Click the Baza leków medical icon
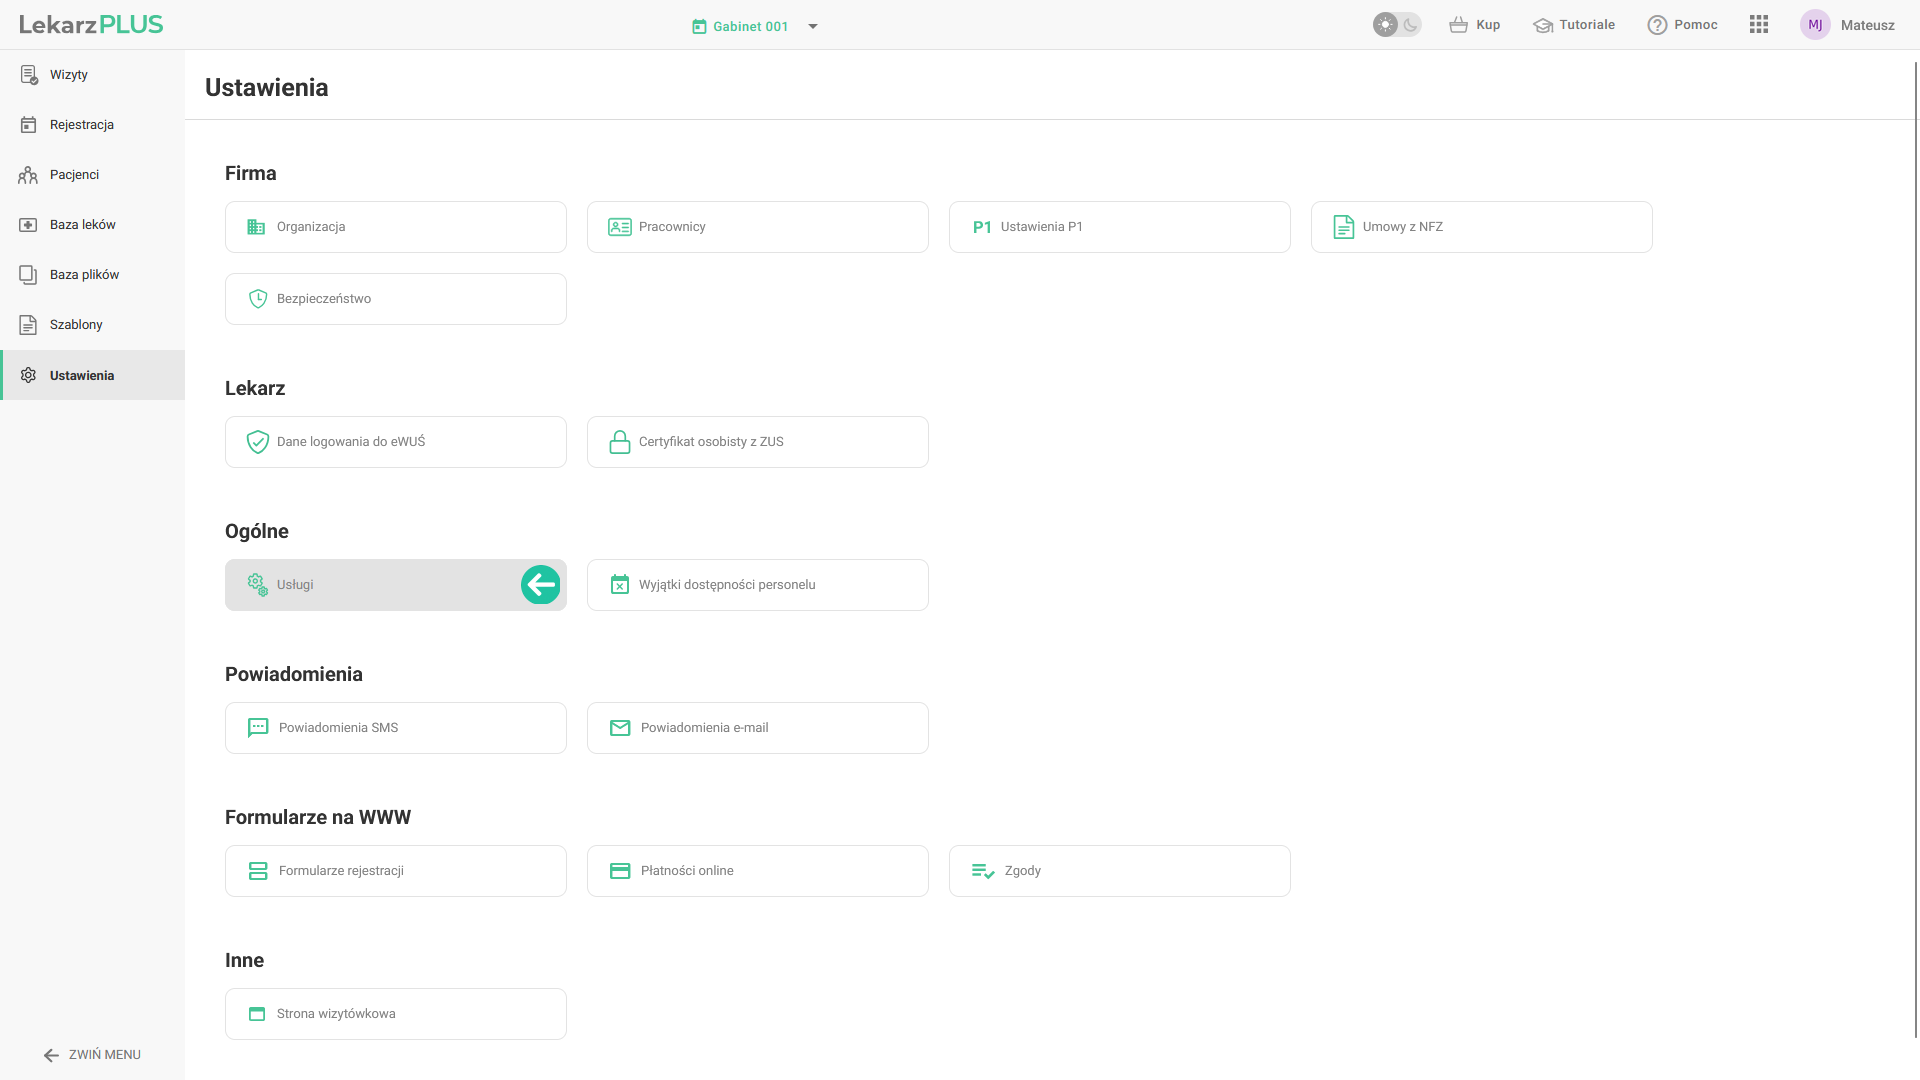Viewport: 1920px width, 1080px height. point(28,225)
